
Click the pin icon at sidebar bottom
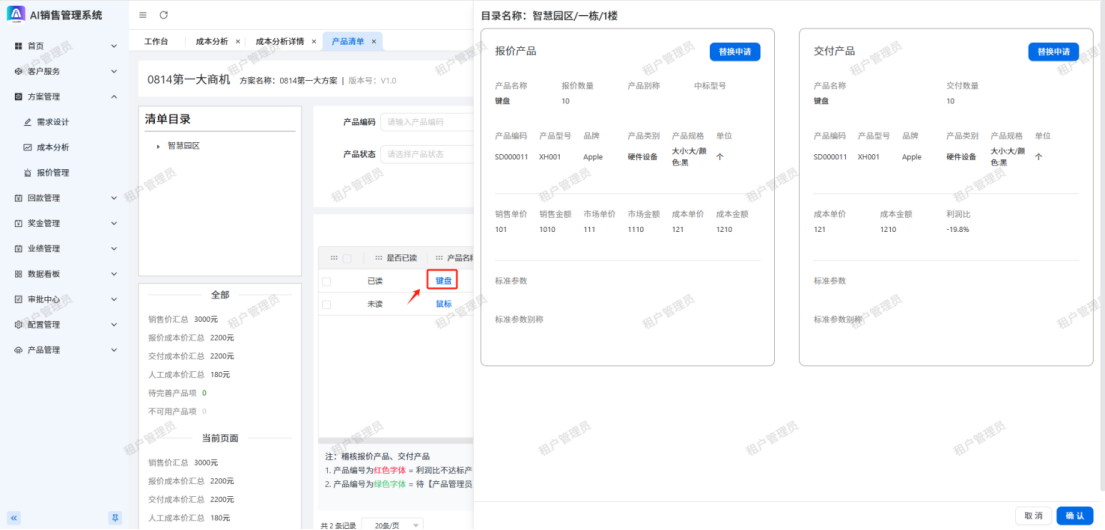113,517
